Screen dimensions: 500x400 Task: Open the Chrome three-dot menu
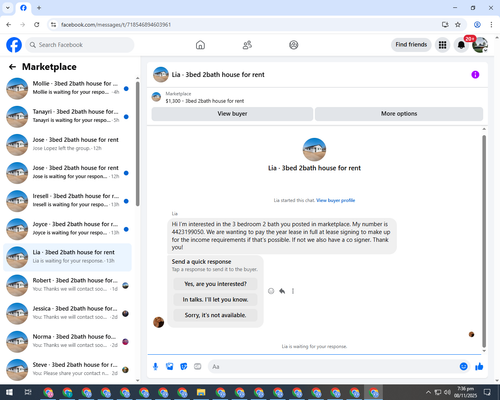pyautogui.click(x=491, y=24)
